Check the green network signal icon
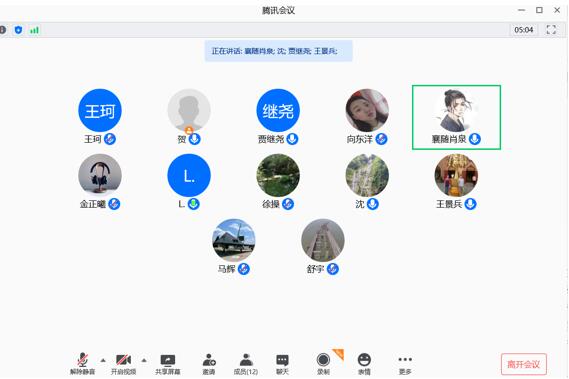This screenshot has height=379, width=569. [34, 30]
